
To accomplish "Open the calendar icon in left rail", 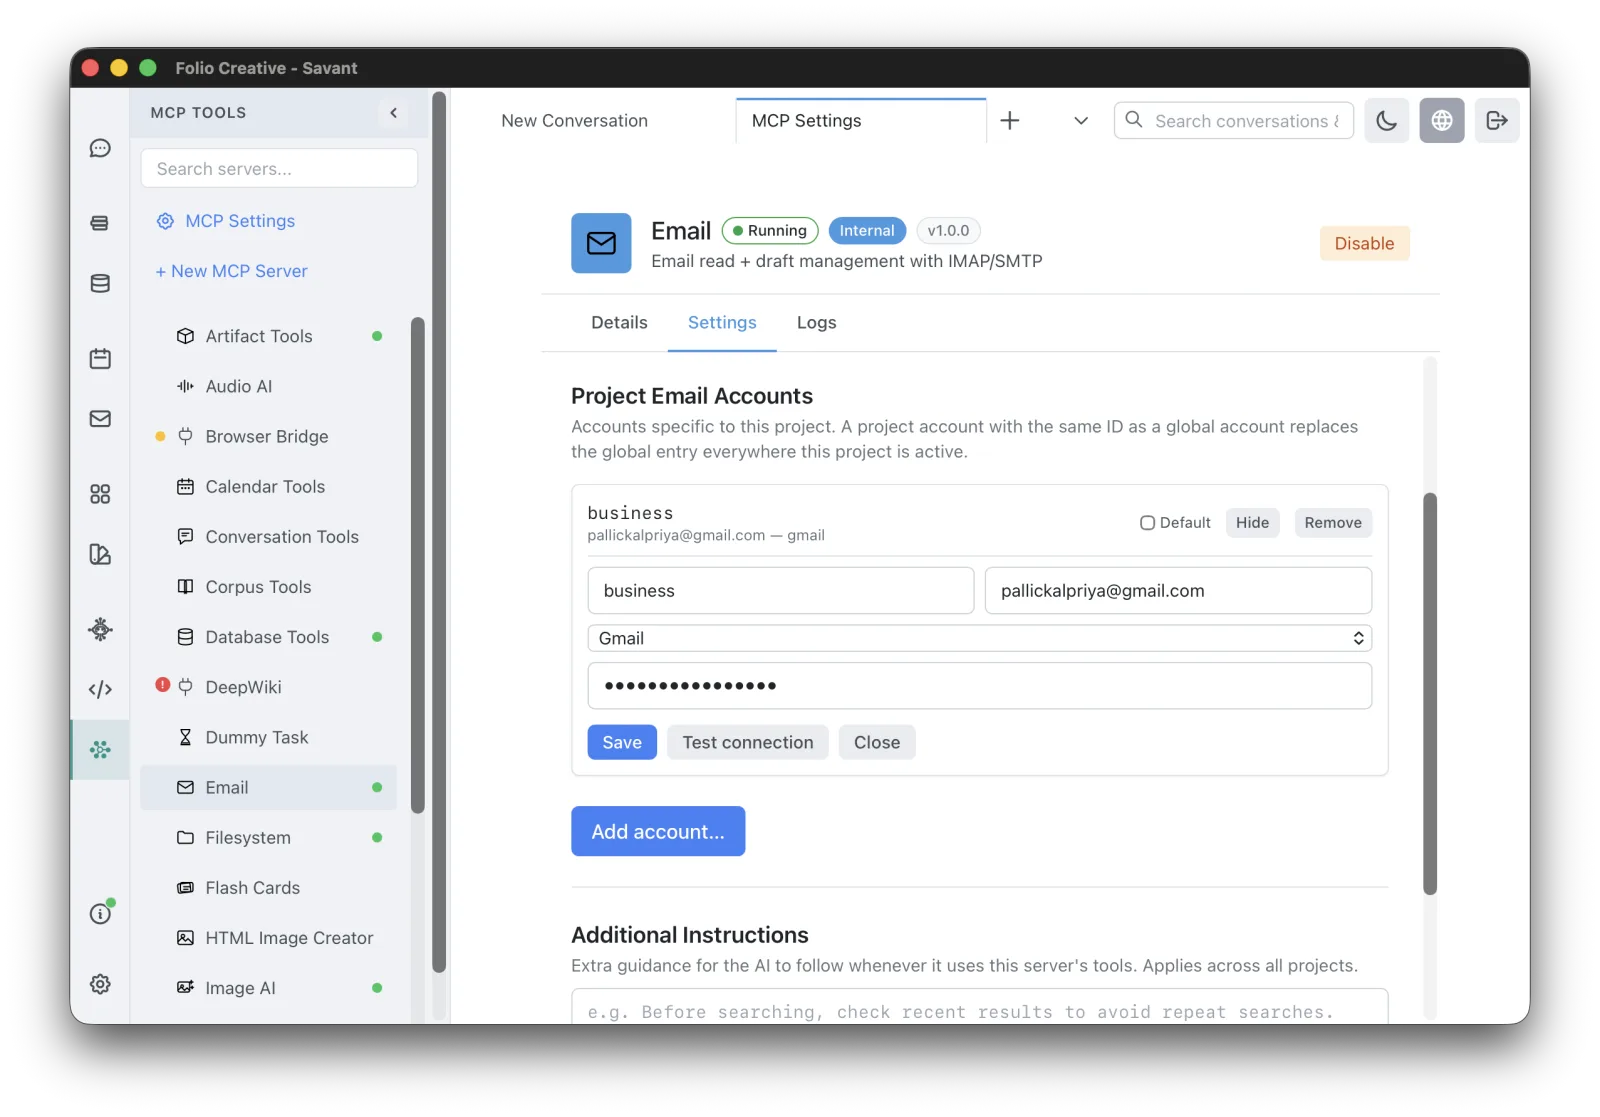I will (100, 358).
